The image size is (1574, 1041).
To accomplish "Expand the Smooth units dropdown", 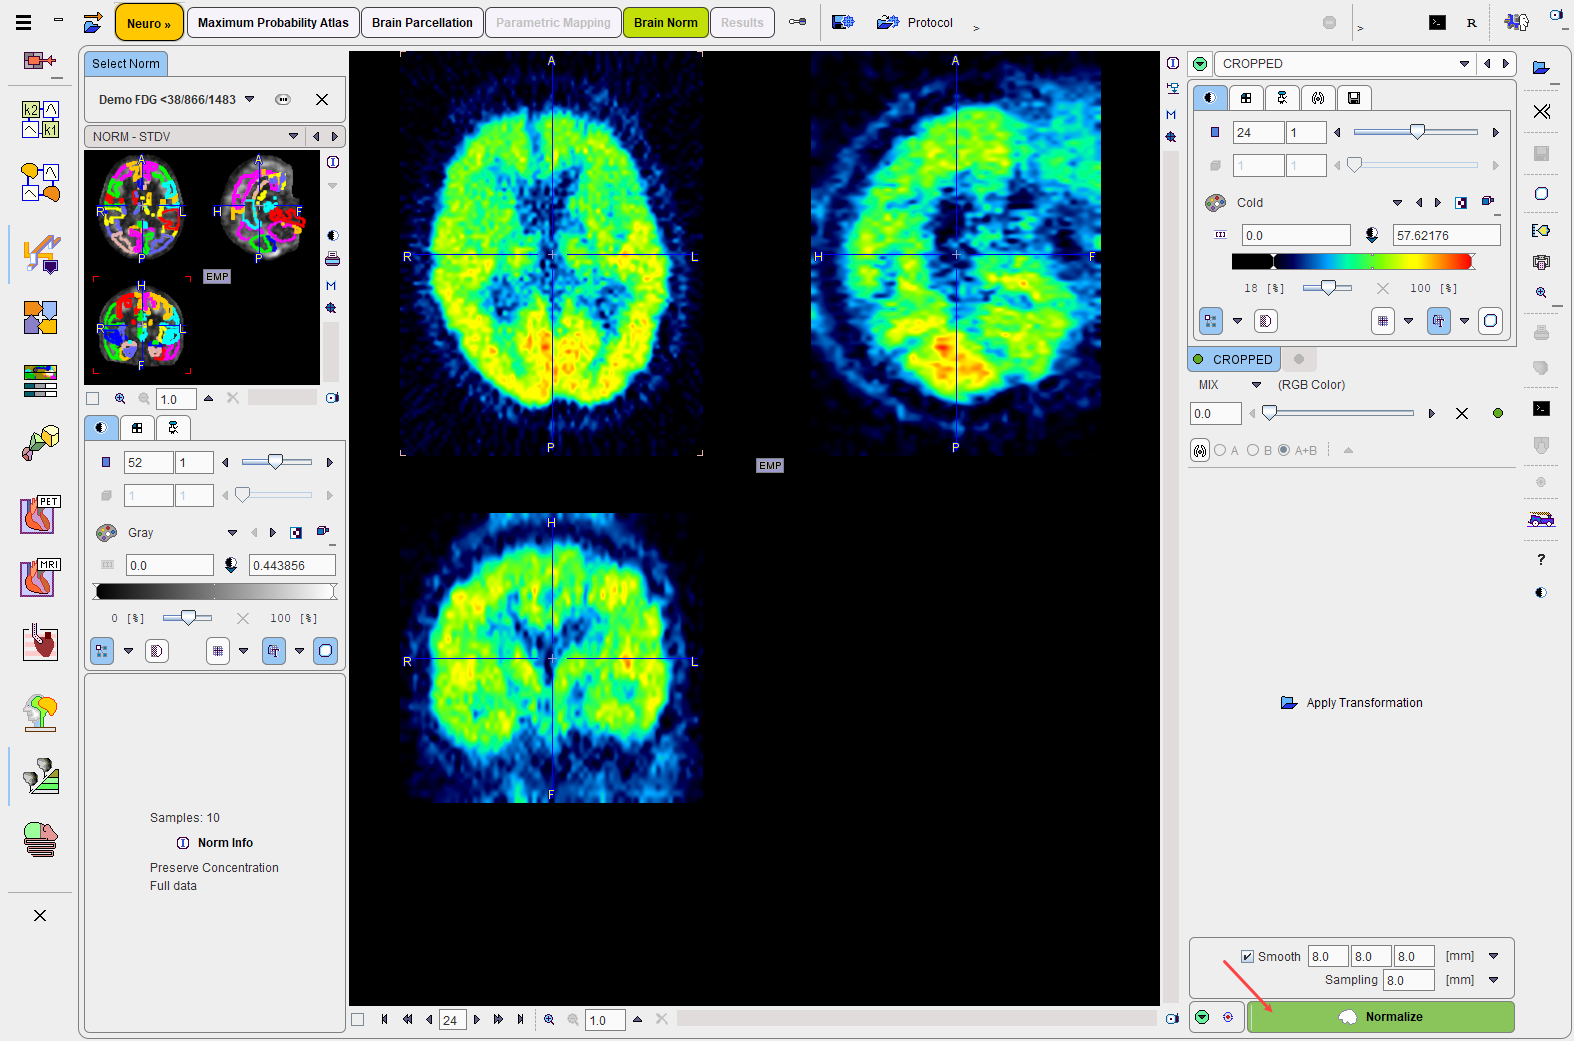I will pos(1494,956).
